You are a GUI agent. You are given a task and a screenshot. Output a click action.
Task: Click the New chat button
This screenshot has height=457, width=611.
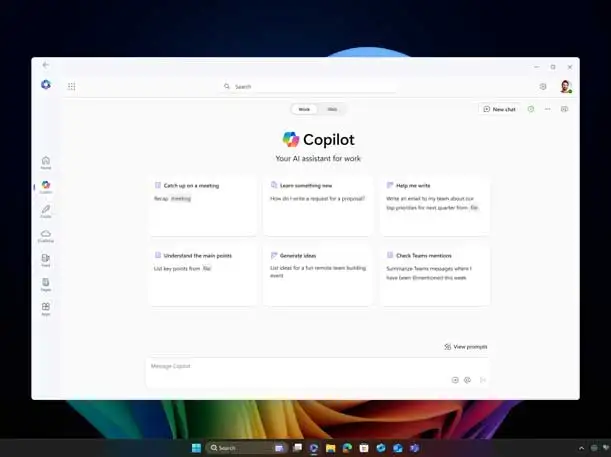pos(500,109)
